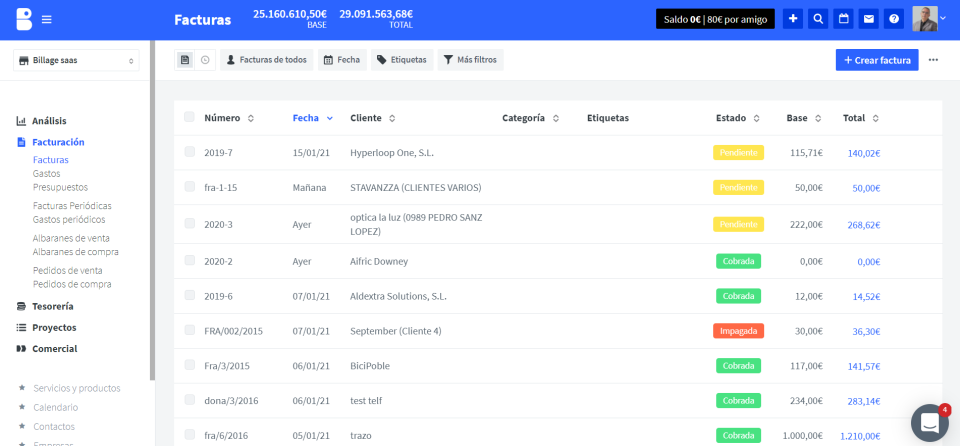Sort by the Fecha column

pyautogui.click(x=313, y=118)
